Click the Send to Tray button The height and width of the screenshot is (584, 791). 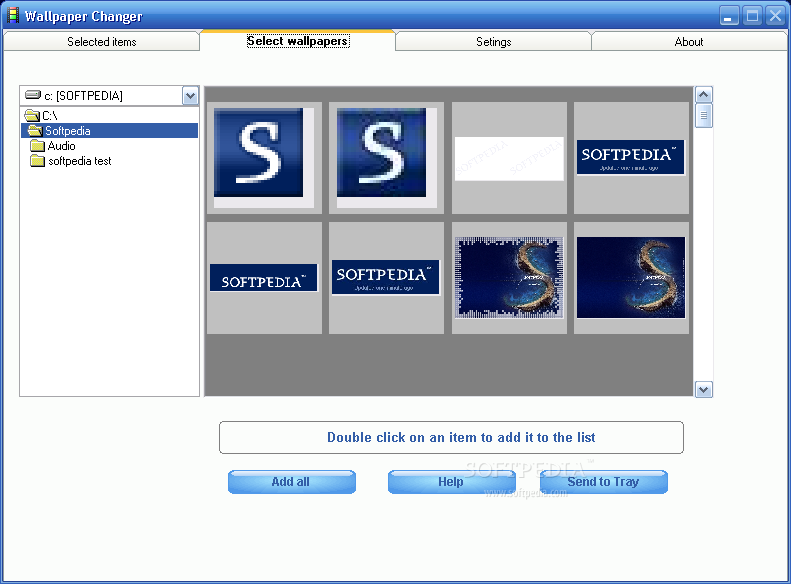click(604, 482)
